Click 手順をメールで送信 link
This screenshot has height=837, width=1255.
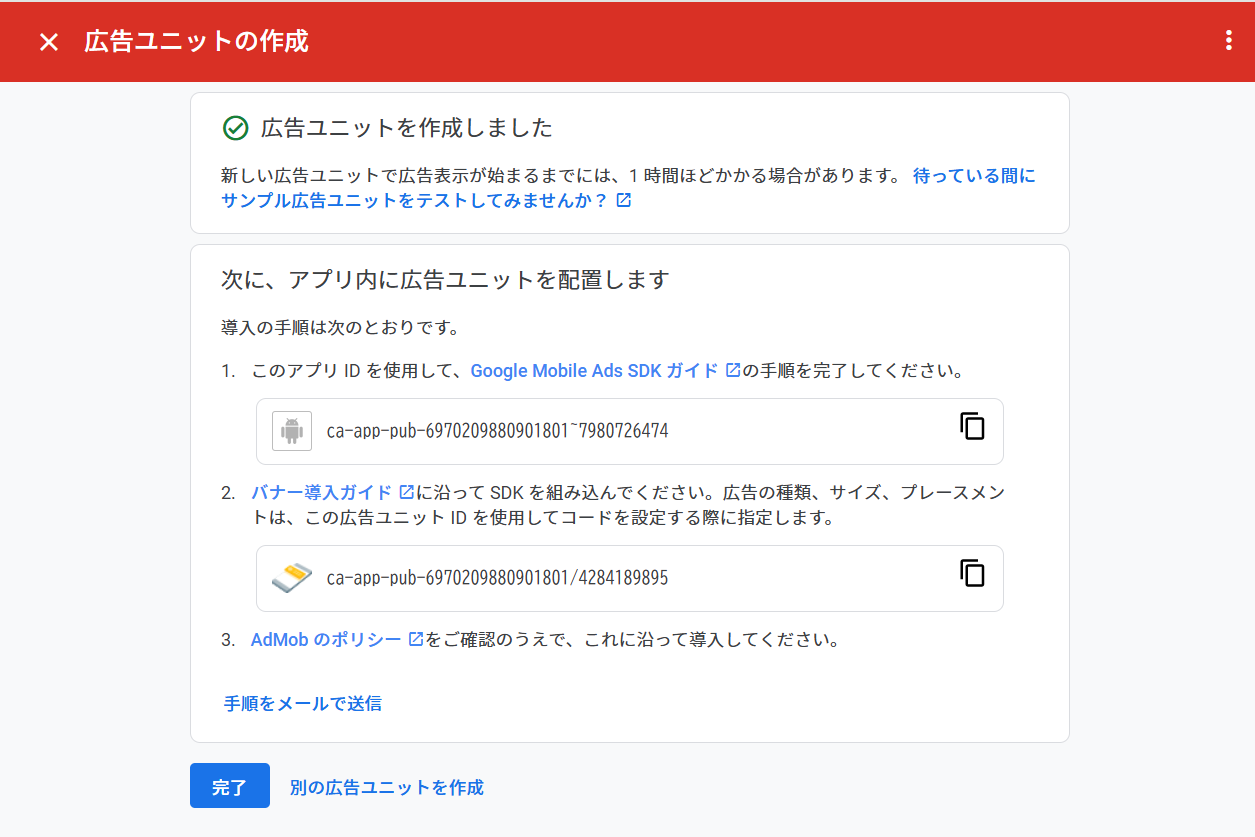pos(302,703)
